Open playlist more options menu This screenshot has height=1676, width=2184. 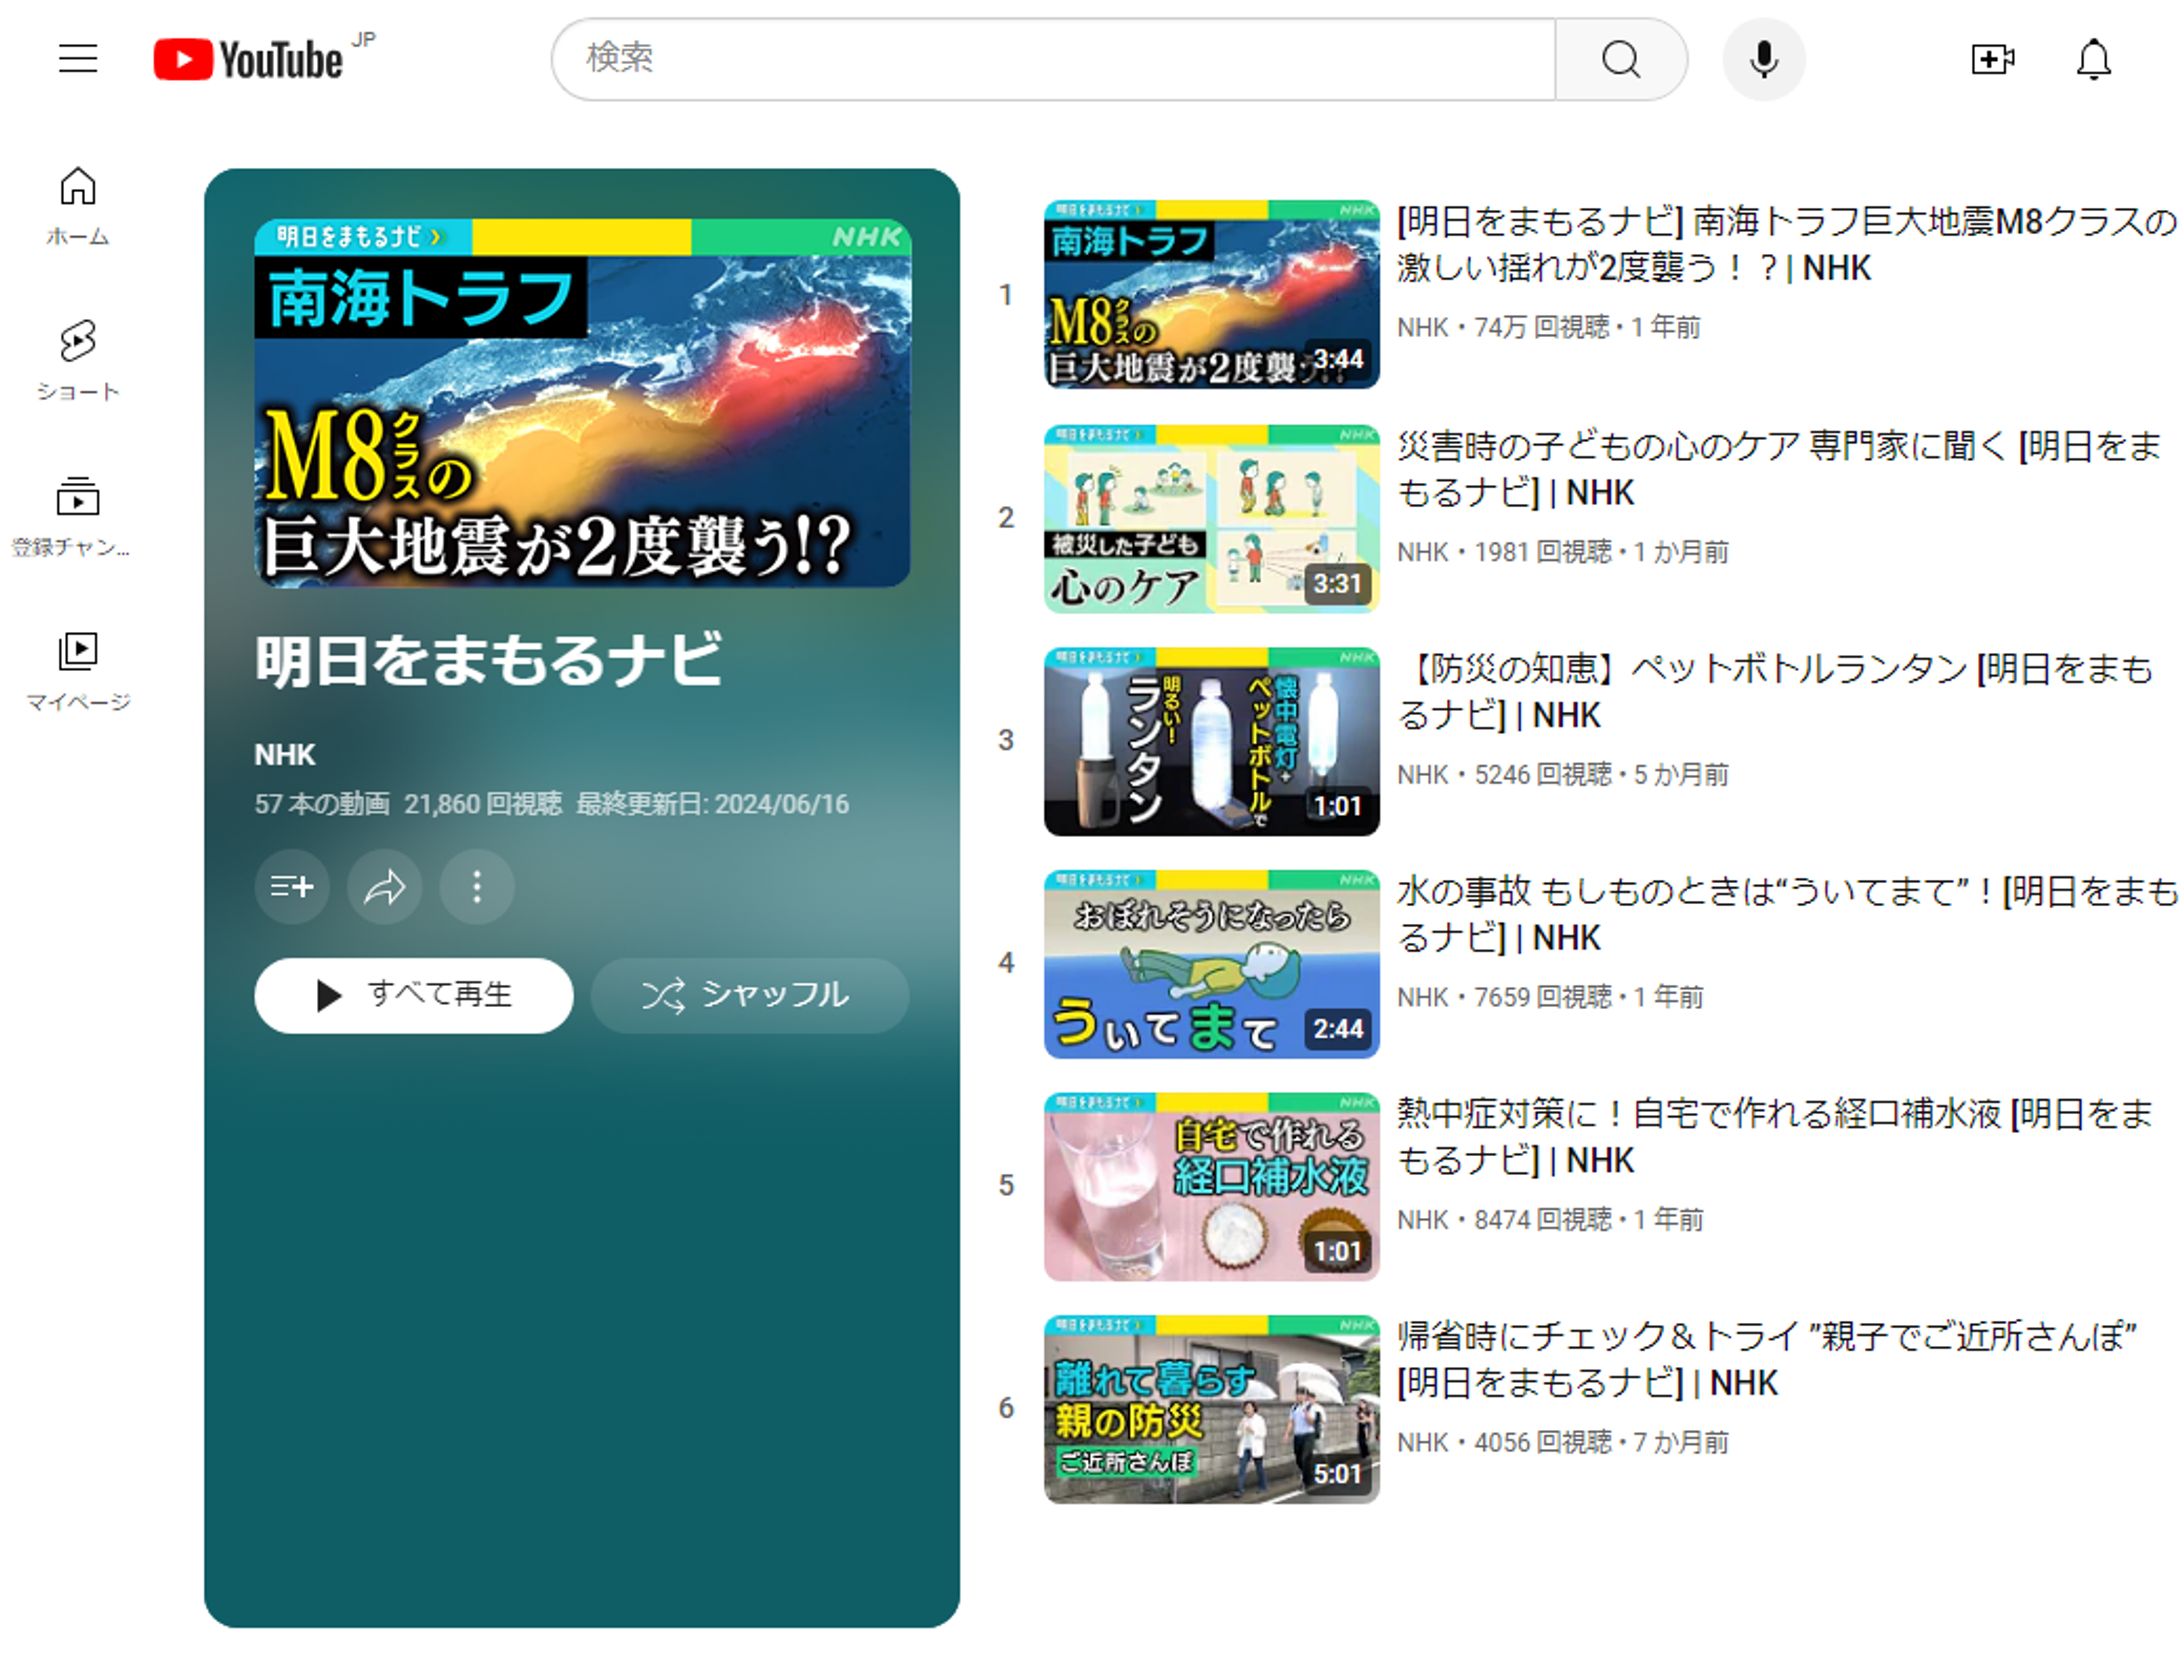477,886
